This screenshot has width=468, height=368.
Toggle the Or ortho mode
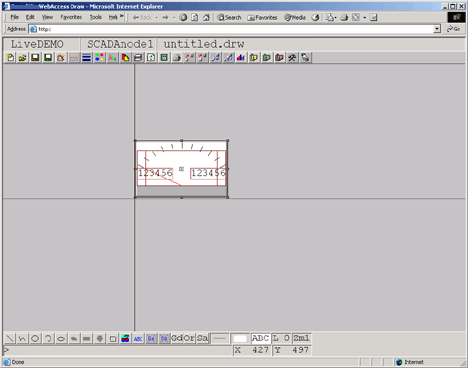189,338
